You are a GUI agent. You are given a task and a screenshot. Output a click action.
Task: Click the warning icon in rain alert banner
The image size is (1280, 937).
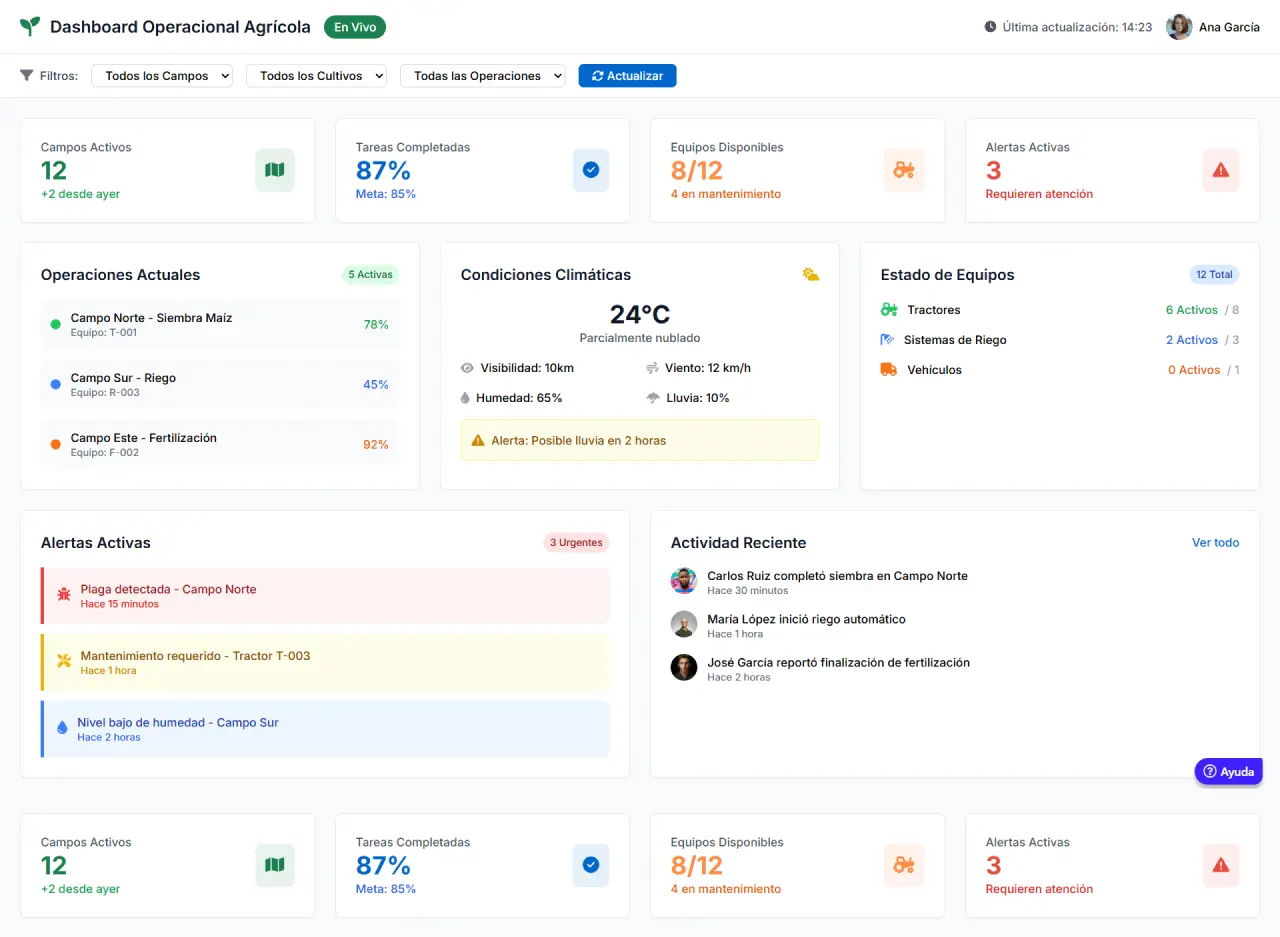478,440
